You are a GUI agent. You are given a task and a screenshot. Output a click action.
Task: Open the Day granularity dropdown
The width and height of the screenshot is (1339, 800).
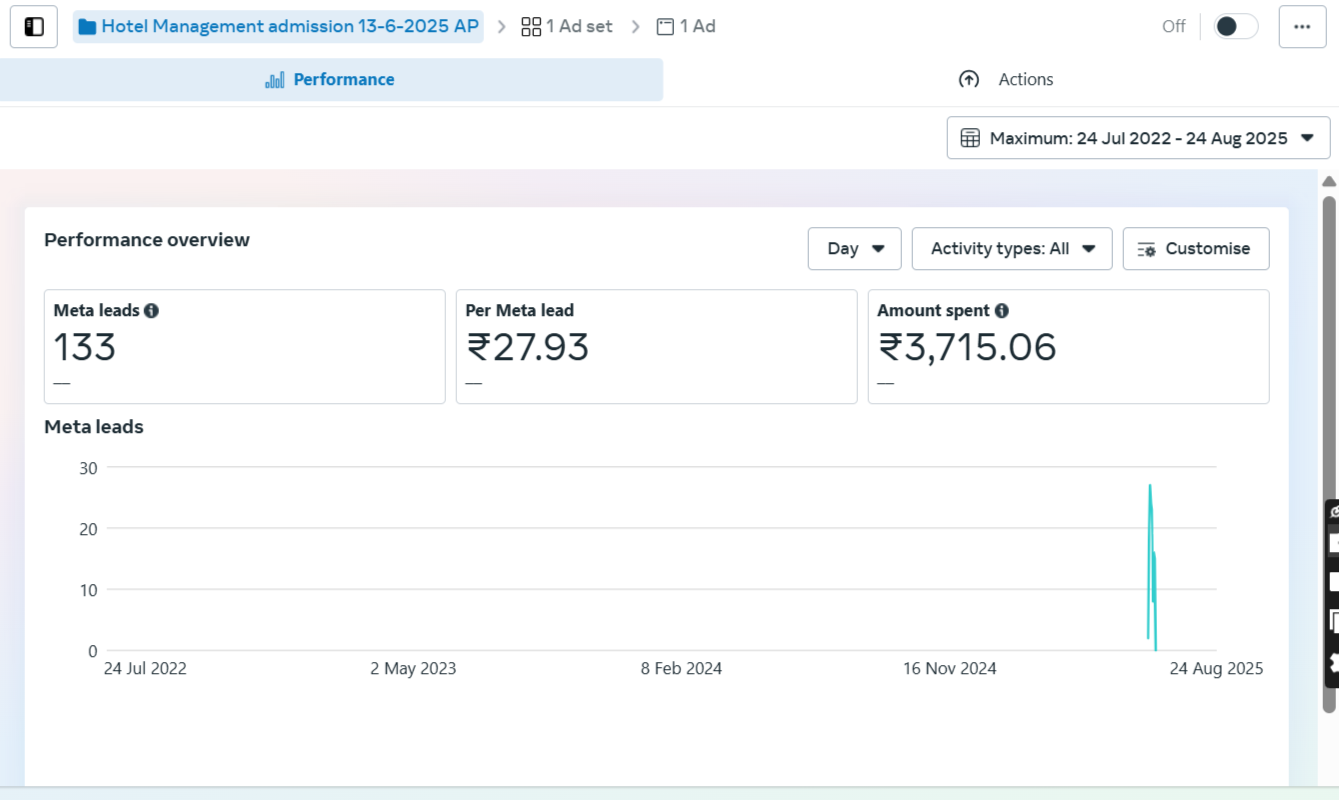point(855,249)
